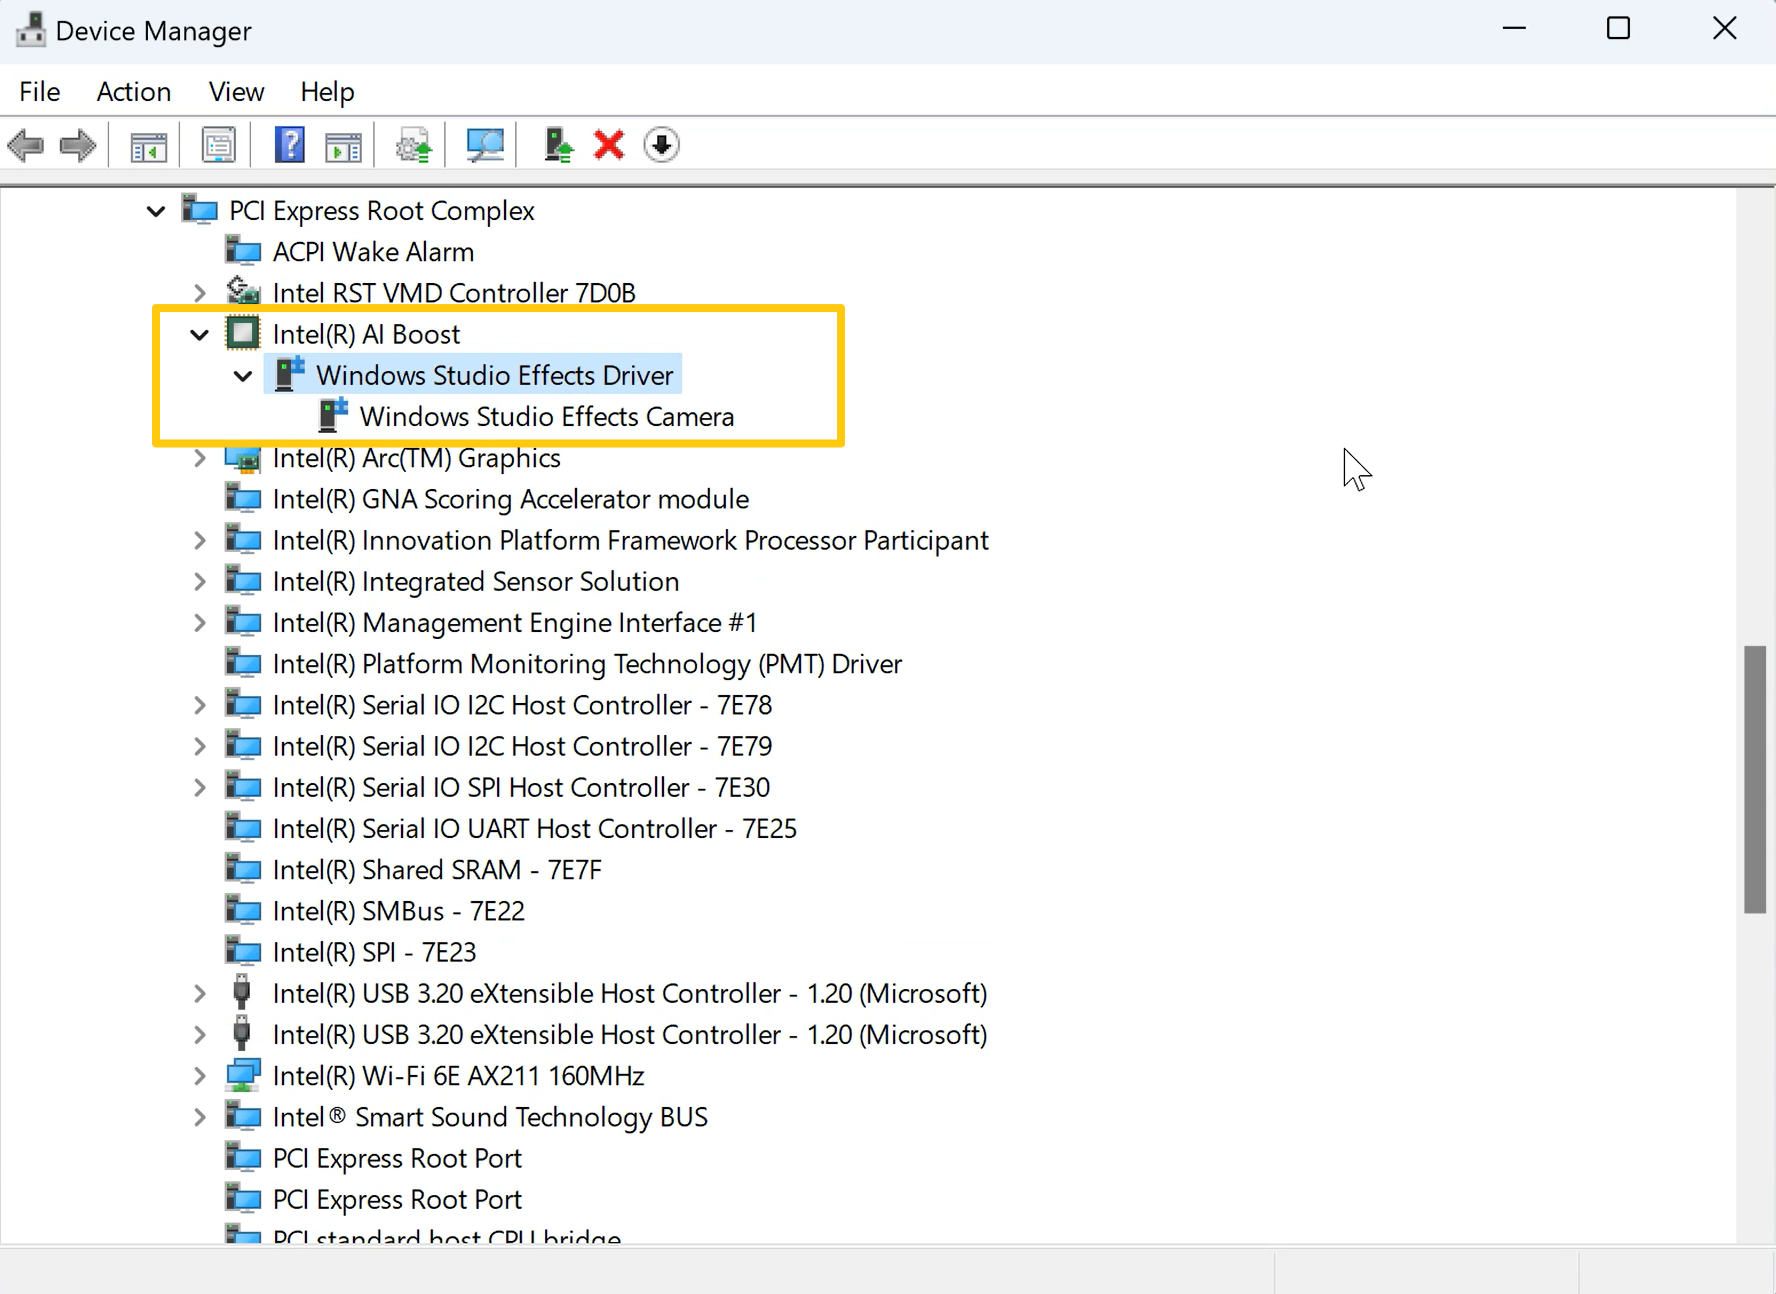1776x1294 pixels.
Task: Expand the Intel(R) Integrated Sensor Solution node
Action: coord(200,581)
